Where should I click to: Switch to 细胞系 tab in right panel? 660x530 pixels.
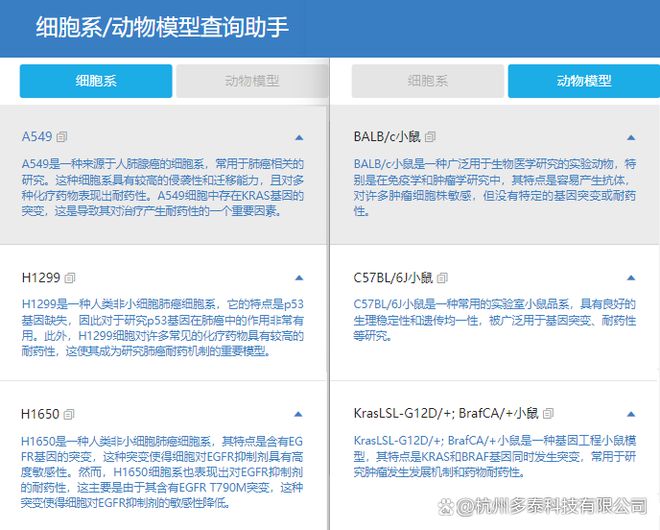pos(428,81)
